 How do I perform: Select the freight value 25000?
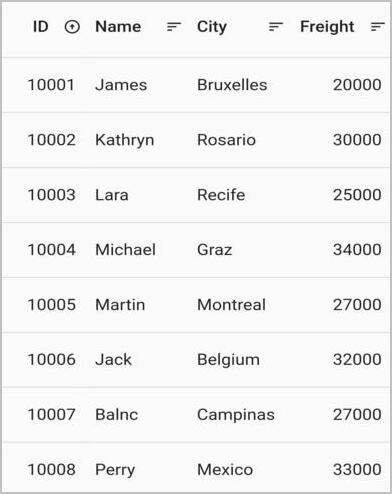357,195
